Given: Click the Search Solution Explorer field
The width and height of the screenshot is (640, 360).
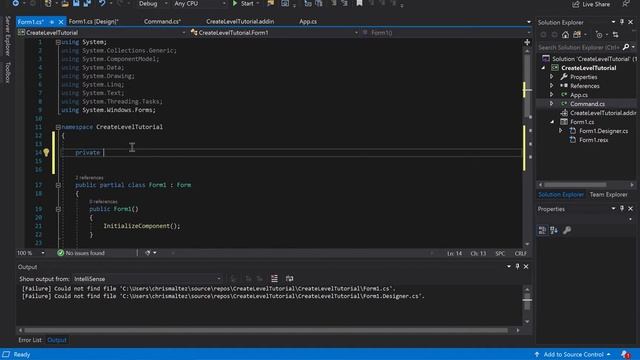Looking at the screenshot, I should pos(580,47).
